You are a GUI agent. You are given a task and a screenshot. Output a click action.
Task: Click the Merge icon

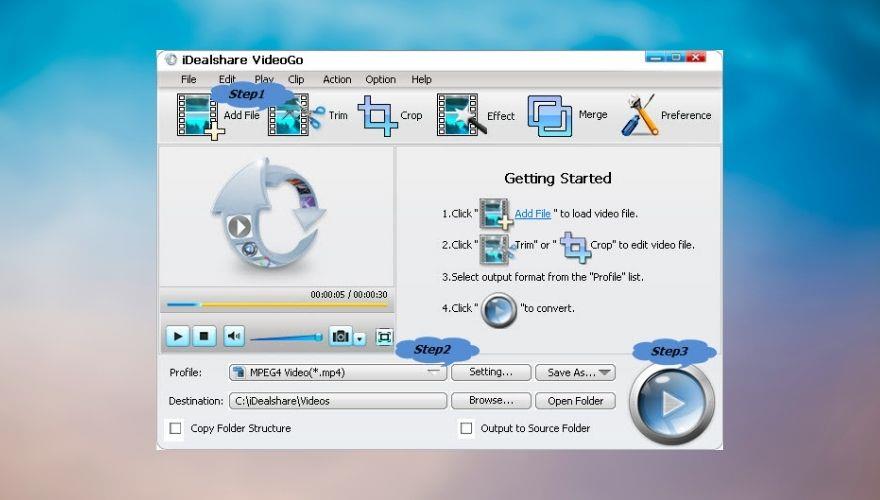click(x=549, y=116)
